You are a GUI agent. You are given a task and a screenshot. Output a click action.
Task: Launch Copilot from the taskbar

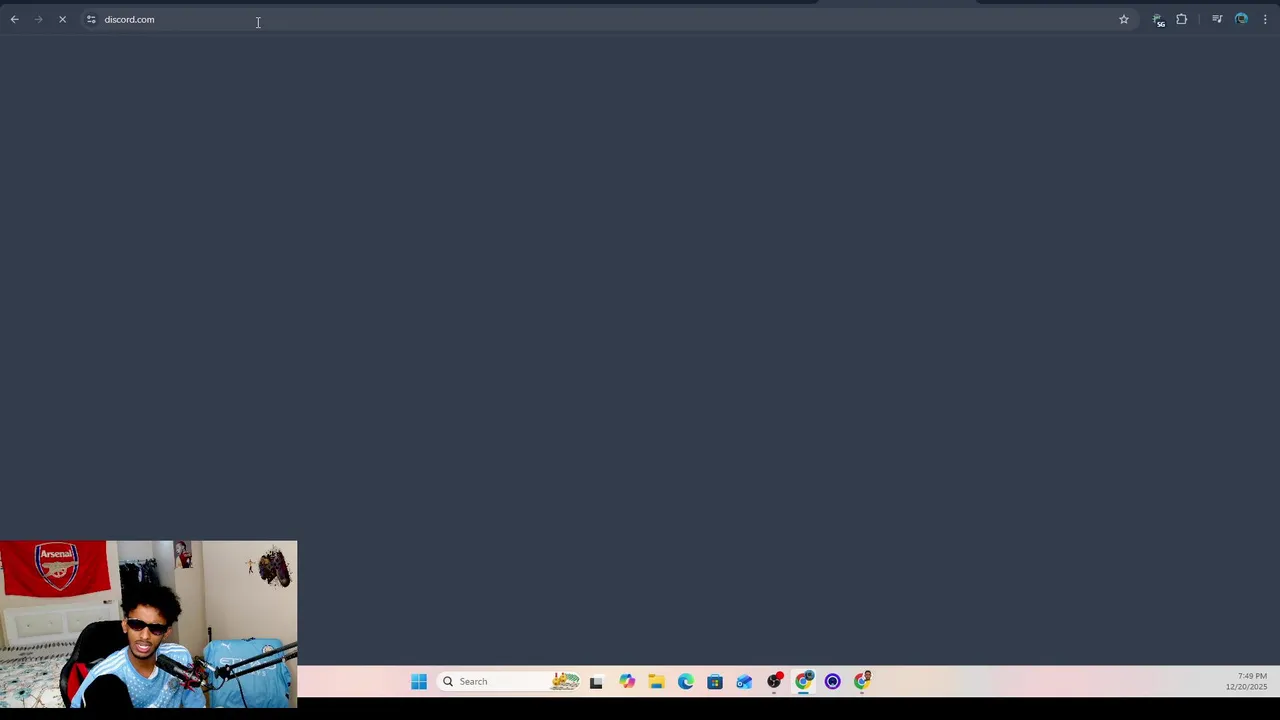pyautogui.click(x=627, y=682)
